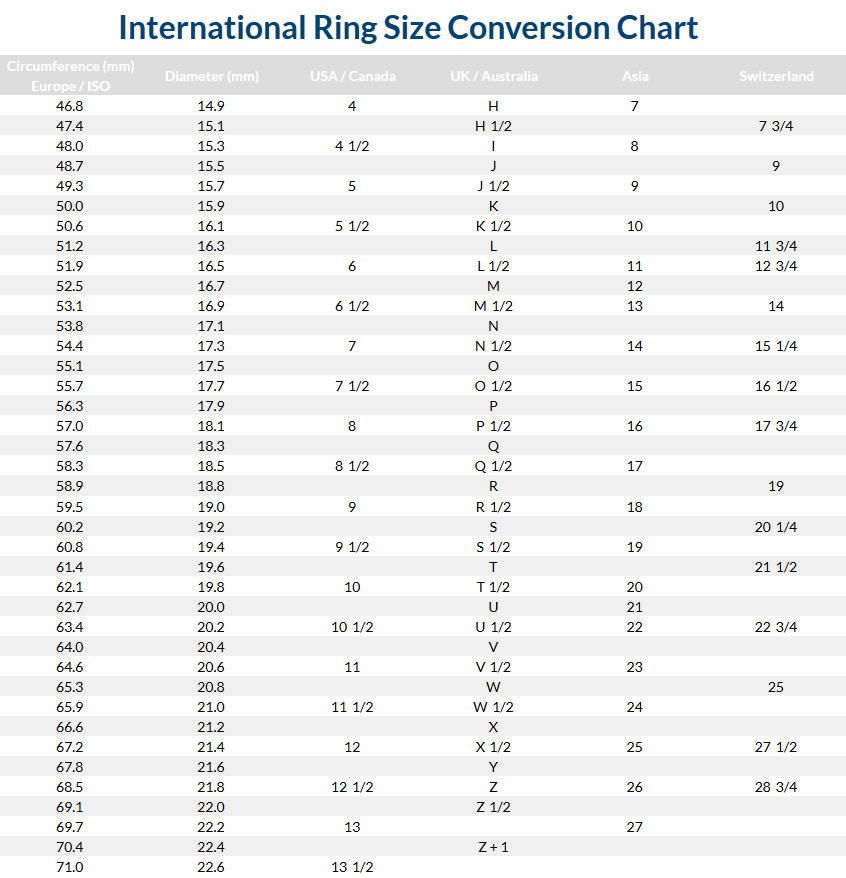Click the Asia column header
Image resolution: width=846 pixels, height=878 pixels.
(x=634, y=76)
